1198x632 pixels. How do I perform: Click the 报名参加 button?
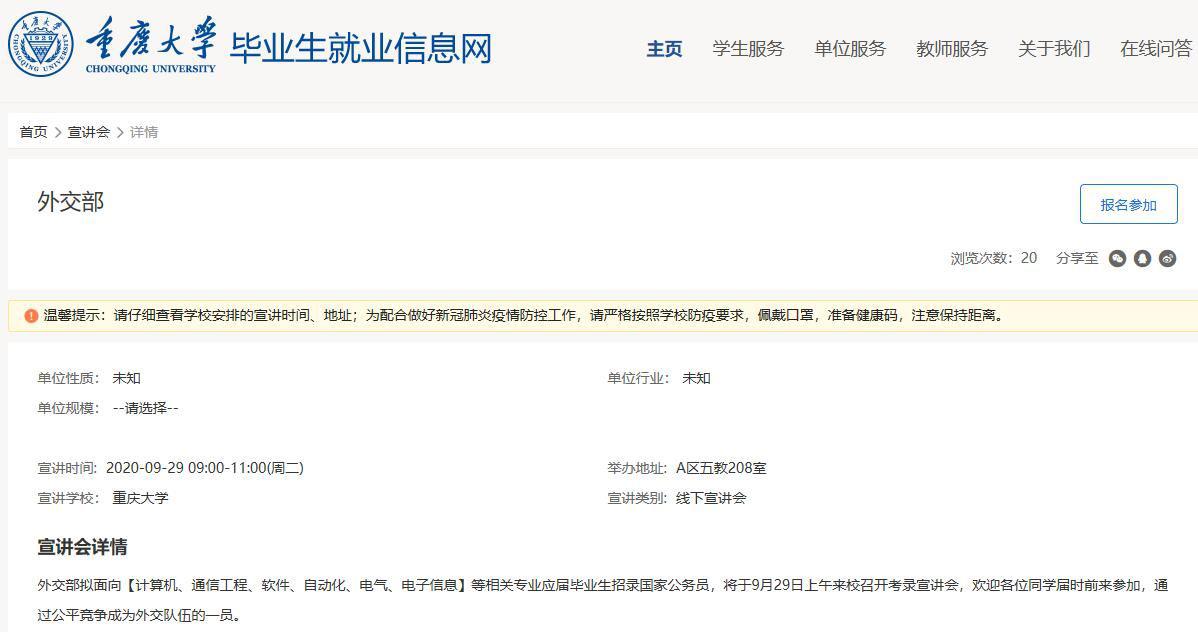[x=1128, y=204]
